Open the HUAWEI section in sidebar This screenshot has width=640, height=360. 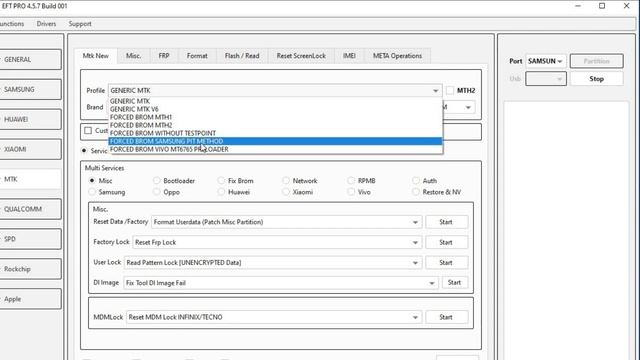pos(30,119)
